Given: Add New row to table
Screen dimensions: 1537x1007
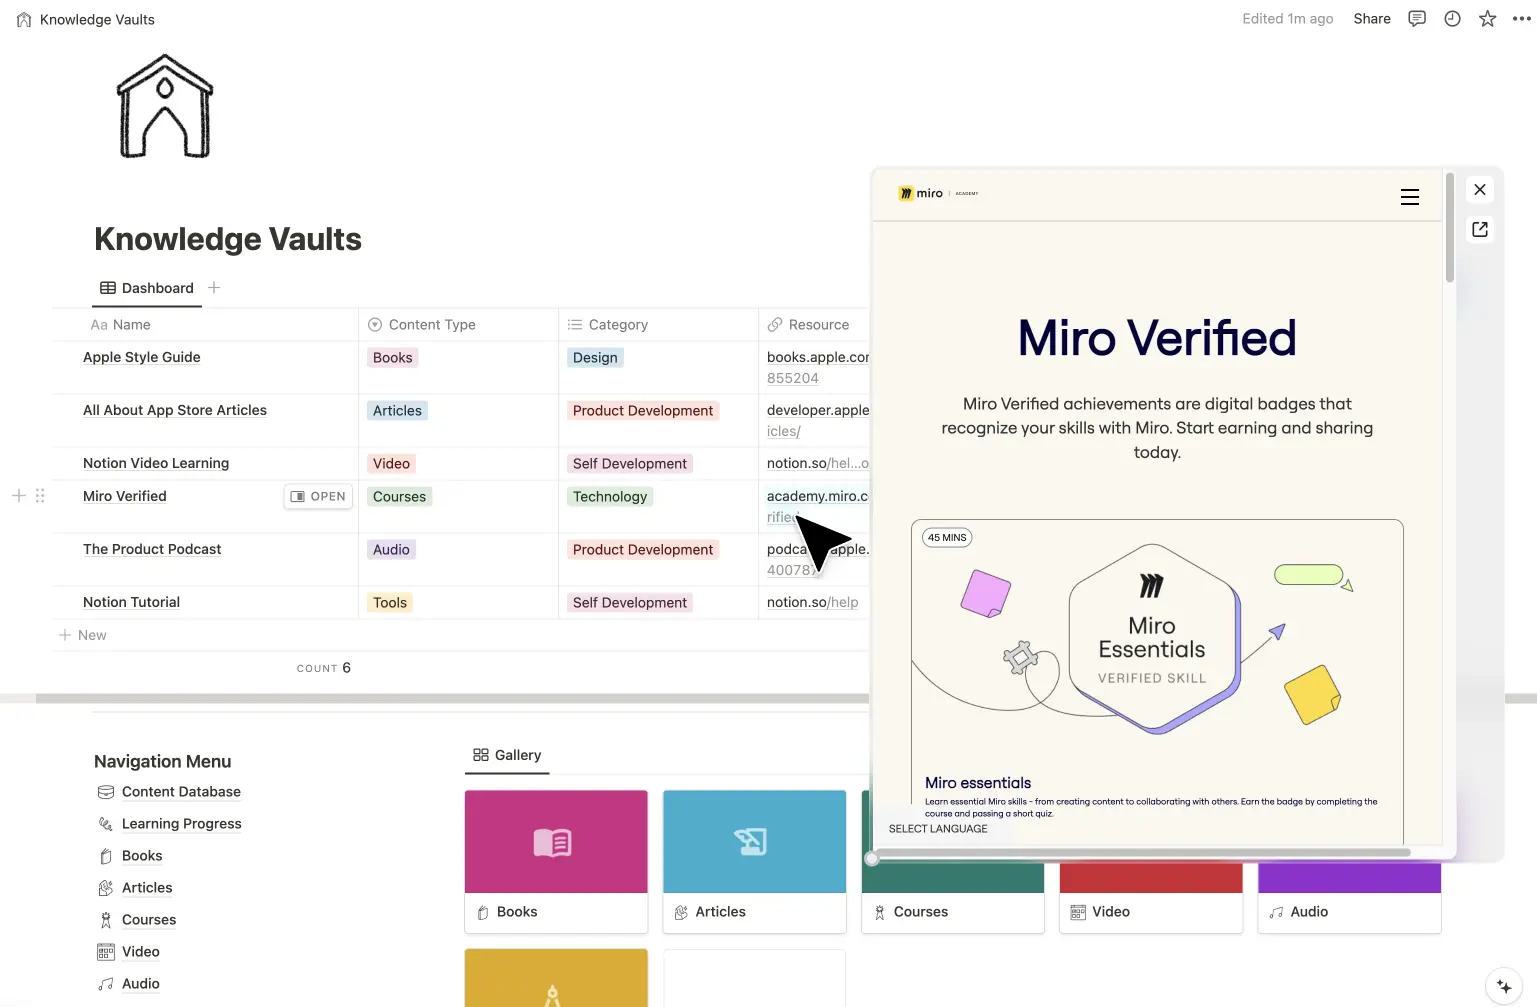Looking at the screenshot, I should tap(83, 635).
